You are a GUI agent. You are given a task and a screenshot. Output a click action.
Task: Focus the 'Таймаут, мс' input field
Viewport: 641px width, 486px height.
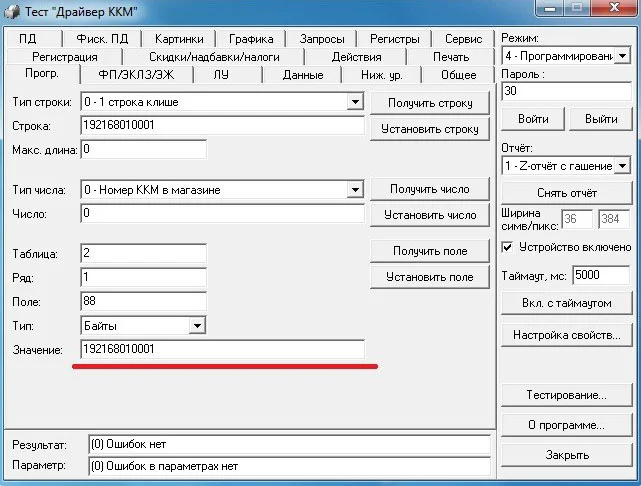point(601,275)
